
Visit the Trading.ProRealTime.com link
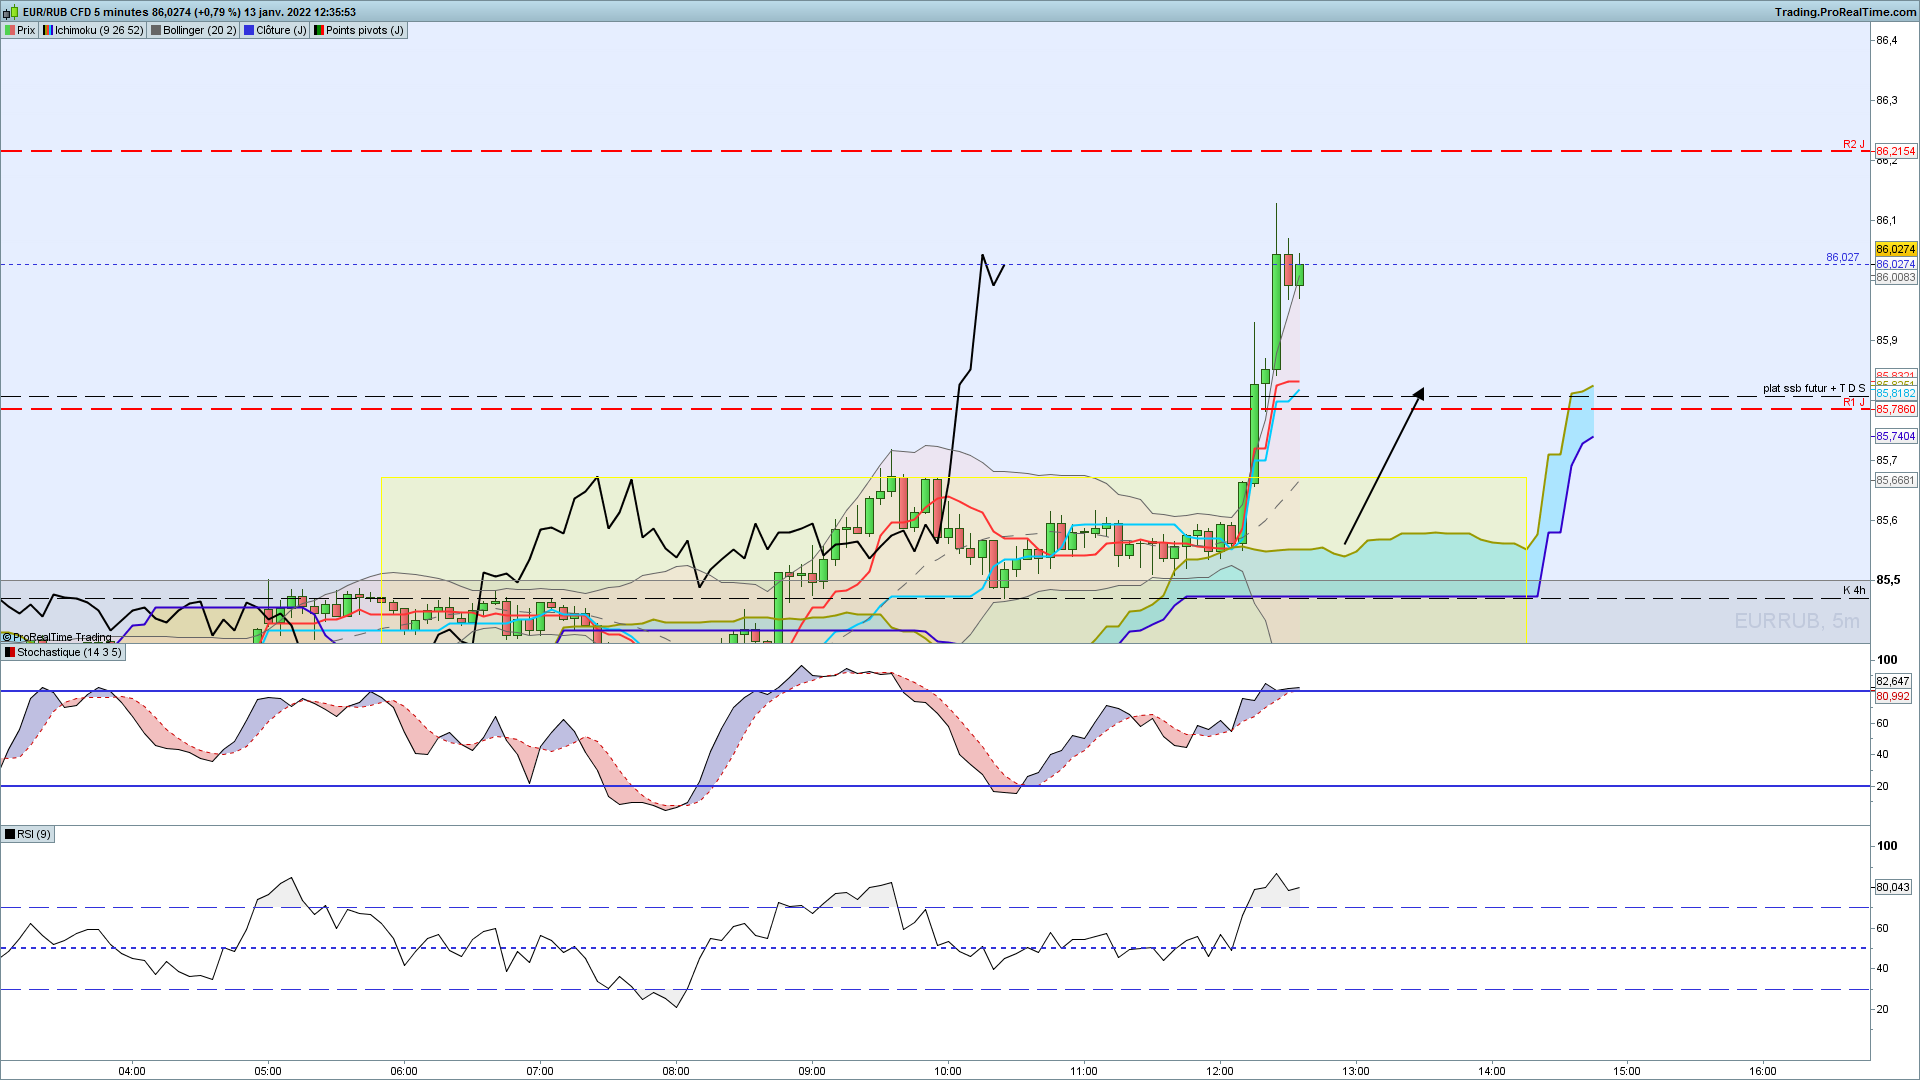pos(1846,12)
